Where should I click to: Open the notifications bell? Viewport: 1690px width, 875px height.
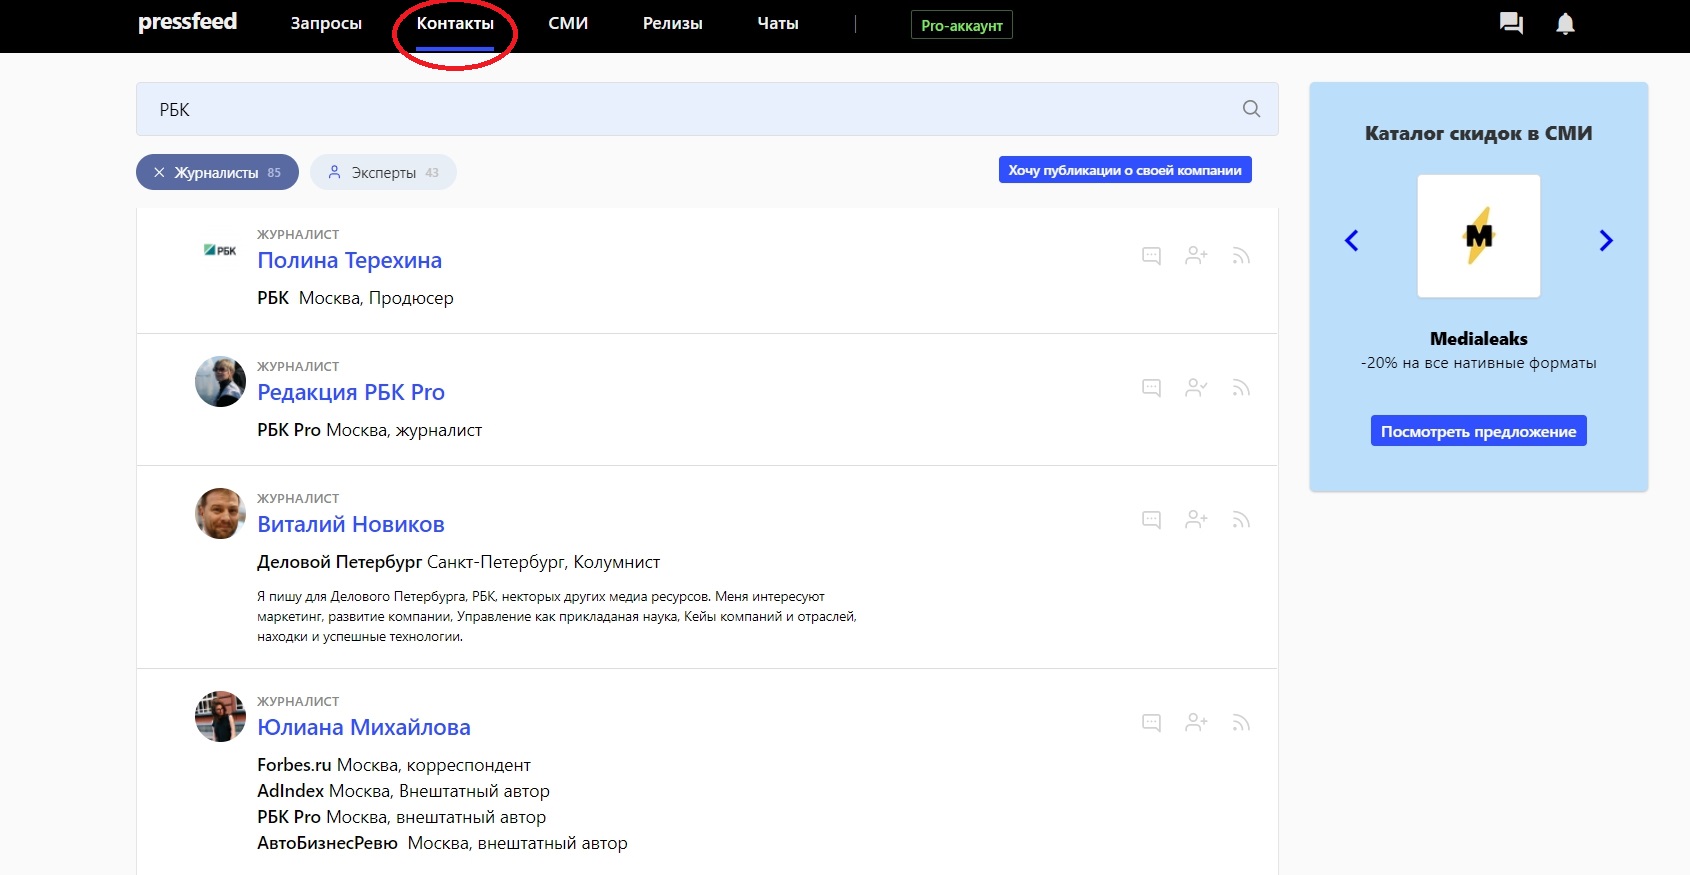coord(1565,24)
